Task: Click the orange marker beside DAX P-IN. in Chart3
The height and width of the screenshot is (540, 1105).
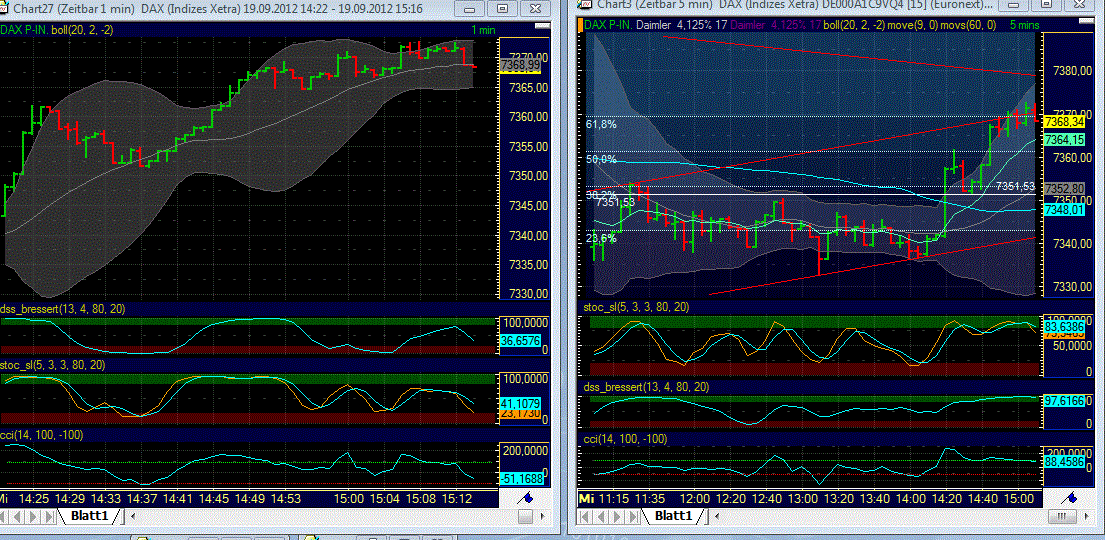Action: point(581,25)
